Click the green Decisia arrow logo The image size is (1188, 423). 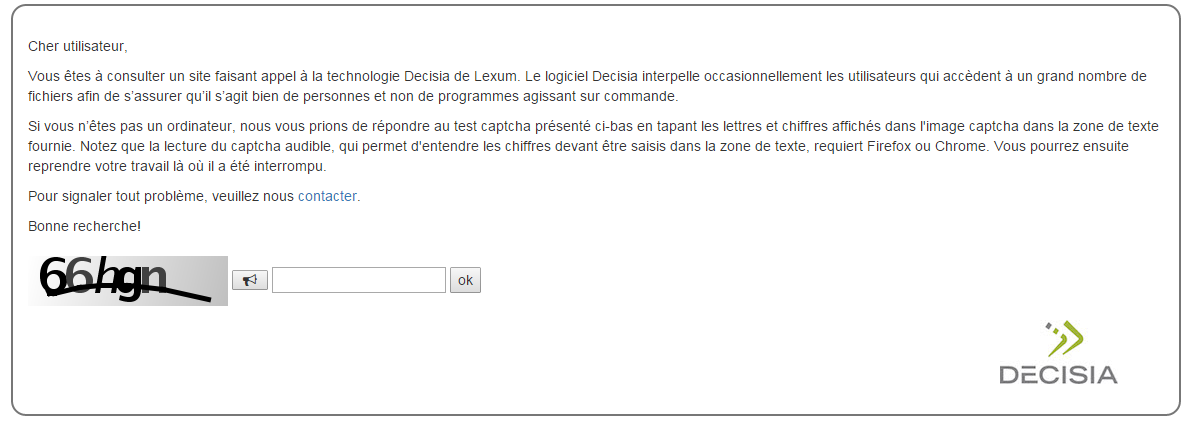pos(1064,339)
